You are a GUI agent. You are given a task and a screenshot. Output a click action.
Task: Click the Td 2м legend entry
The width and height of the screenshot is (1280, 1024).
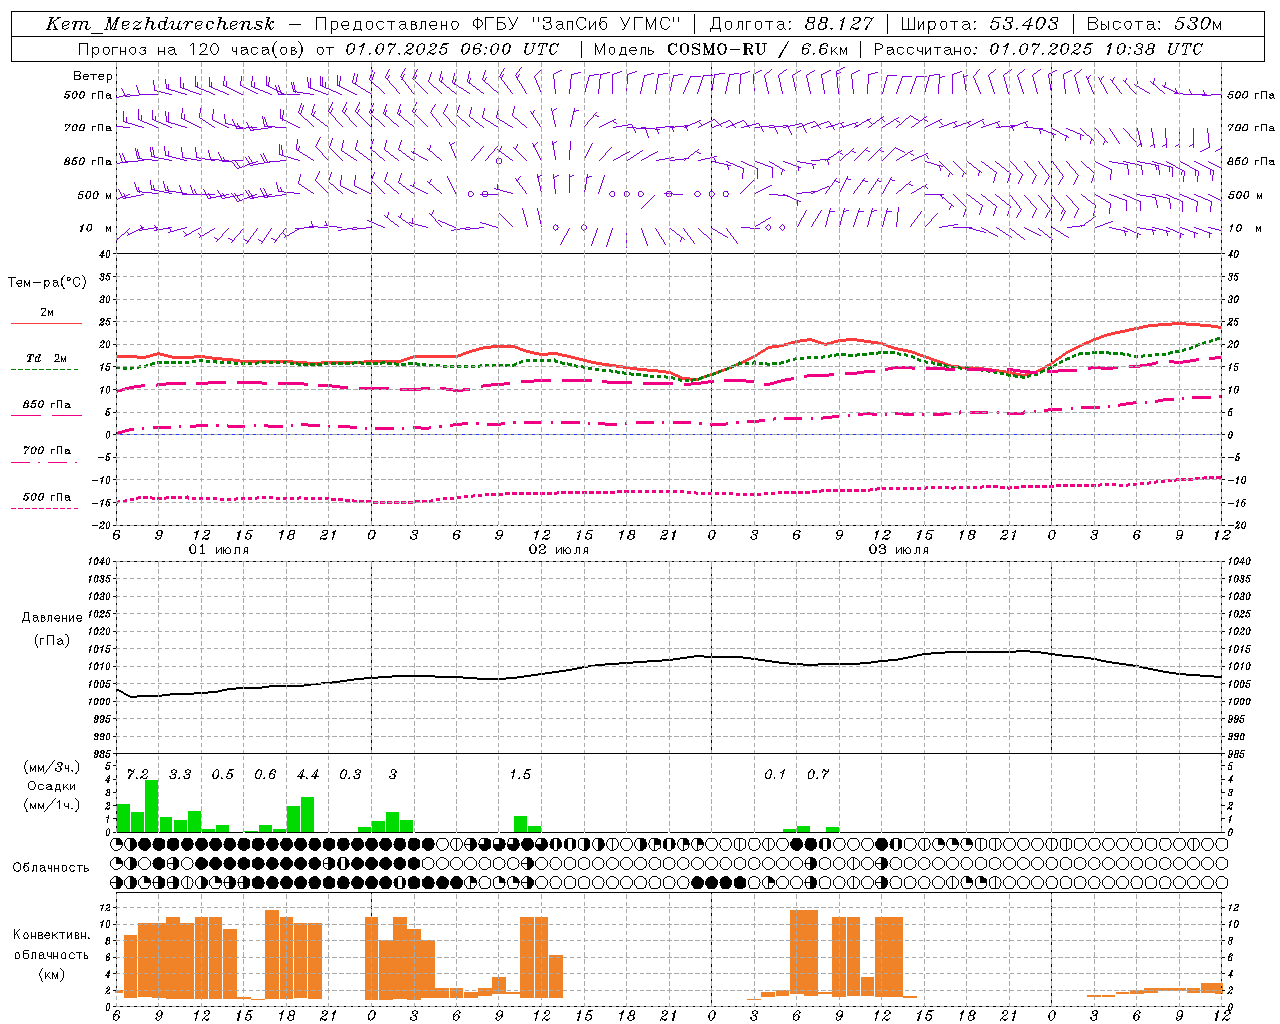(47, 358)
